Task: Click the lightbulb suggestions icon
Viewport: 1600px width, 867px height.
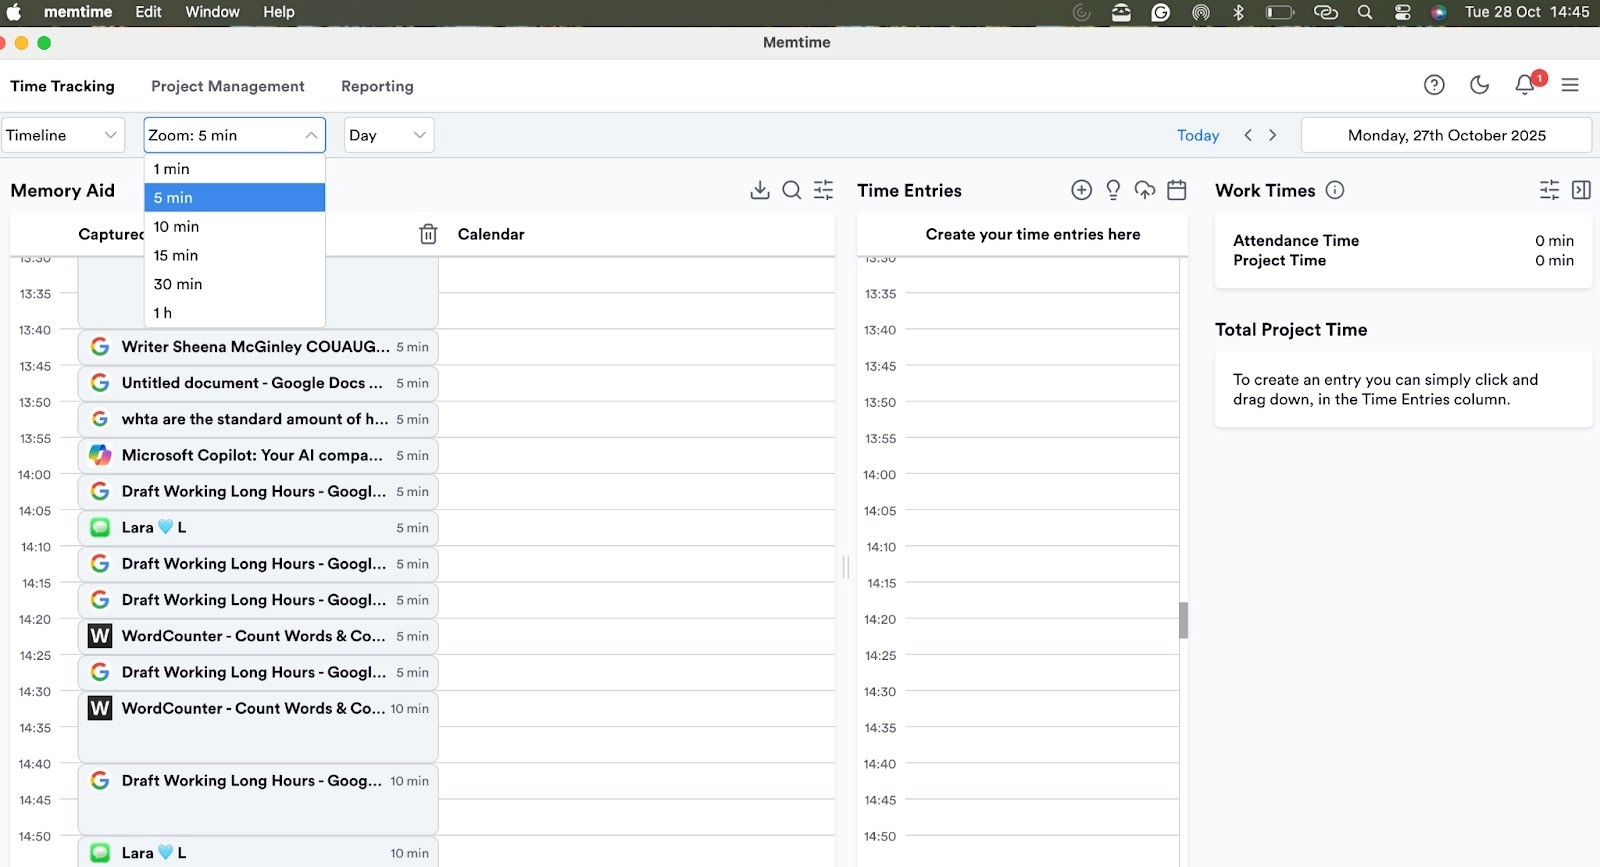Action: coord(1113,190)
